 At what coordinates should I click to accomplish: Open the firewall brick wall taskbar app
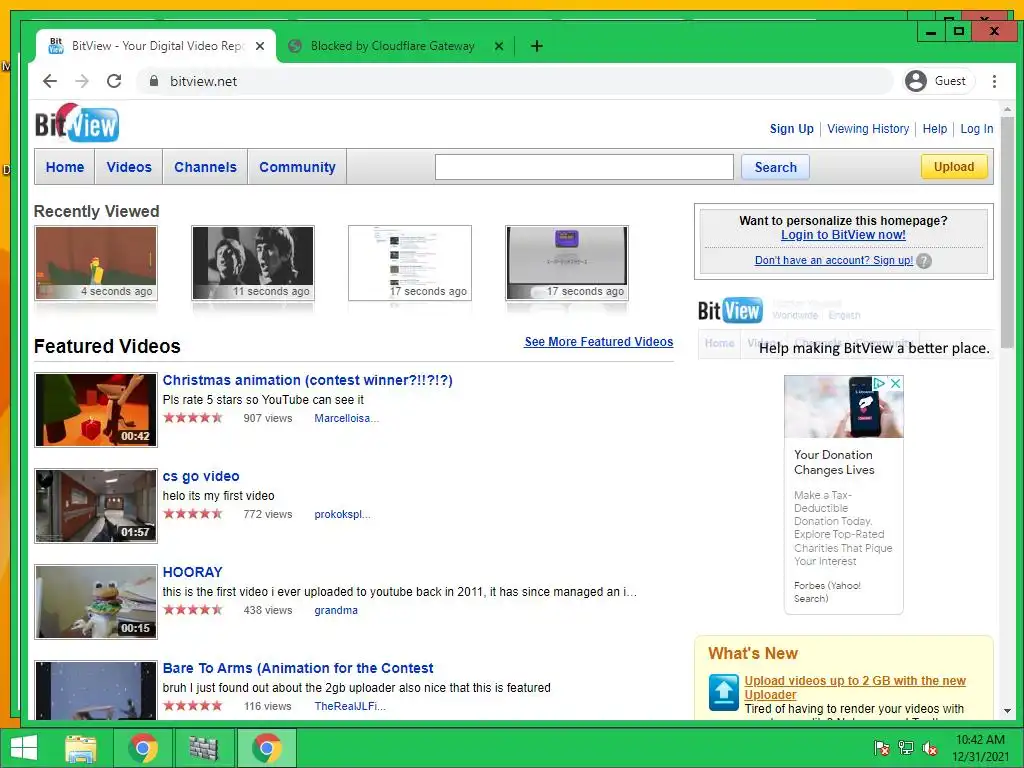(x=204, y=748)
